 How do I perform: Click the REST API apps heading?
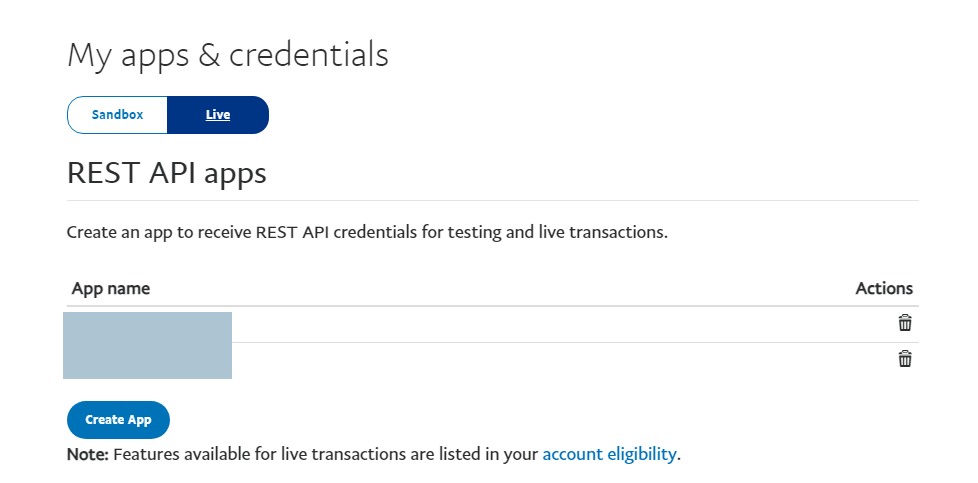(x=166, y=174)
